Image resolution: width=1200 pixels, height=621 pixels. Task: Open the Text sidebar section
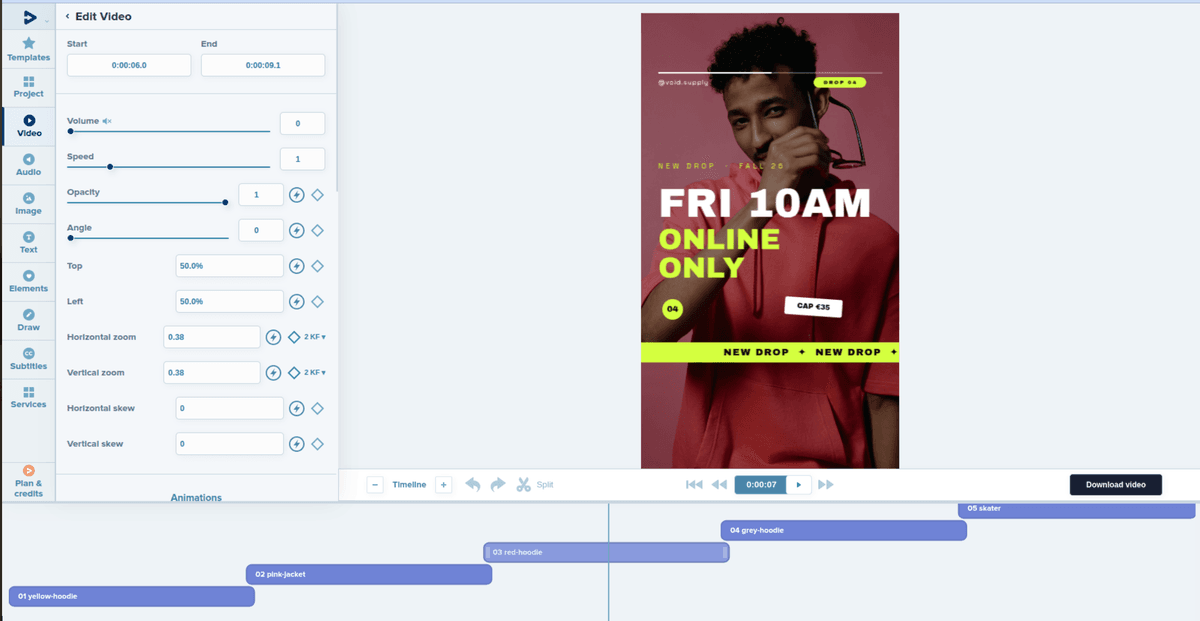28,243
